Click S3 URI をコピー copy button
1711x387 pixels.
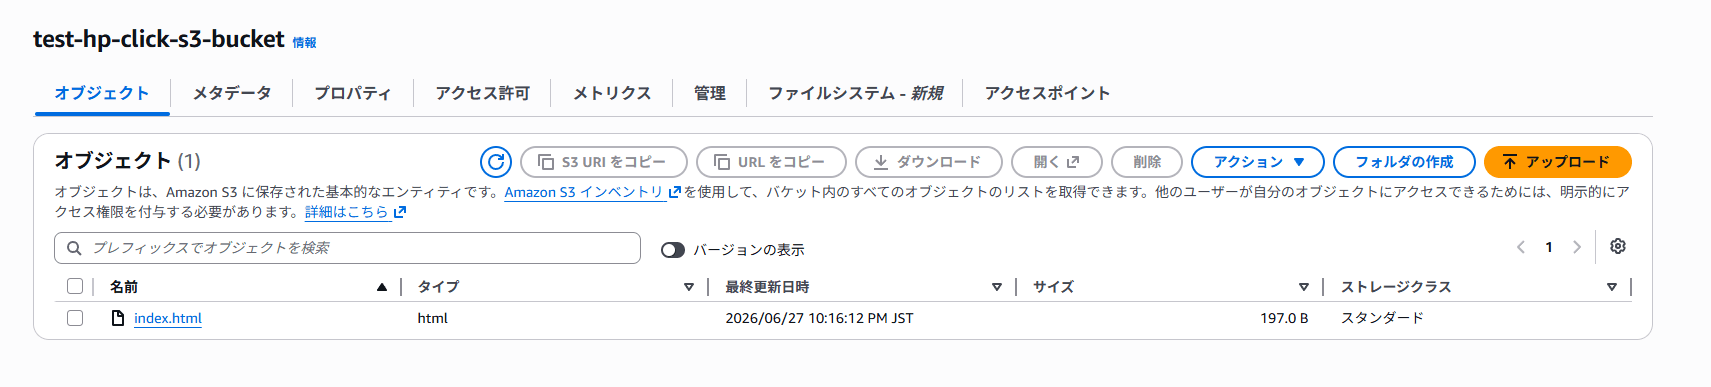604,162
